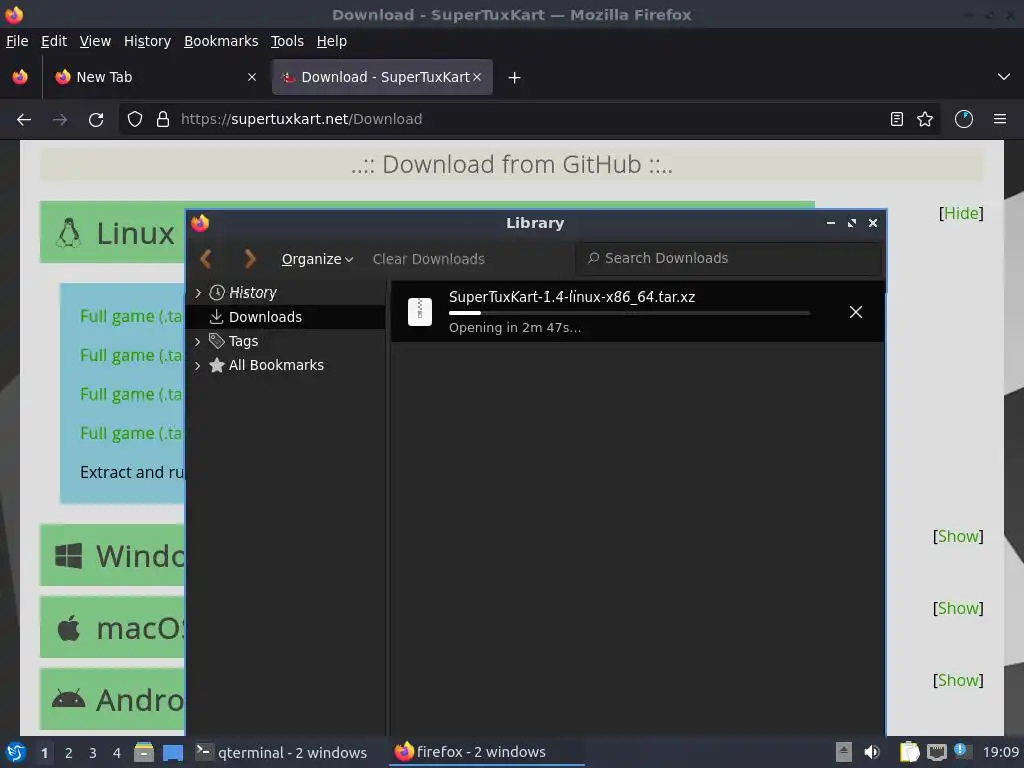This screenshot has height=768, width=1024.
Task: Expand the History tree node
Action: pyautogui.click(x=198, y=293)
